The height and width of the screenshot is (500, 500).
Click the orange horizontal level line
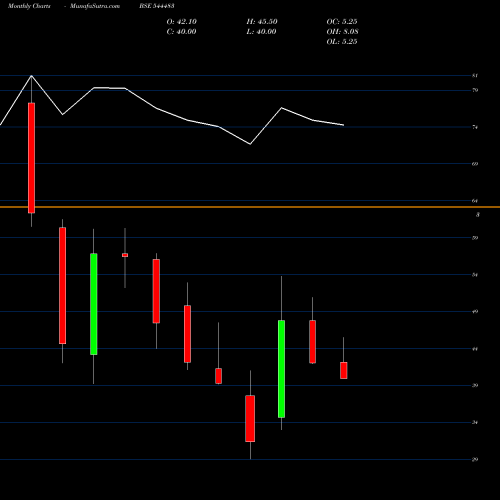tap(250, 207)
